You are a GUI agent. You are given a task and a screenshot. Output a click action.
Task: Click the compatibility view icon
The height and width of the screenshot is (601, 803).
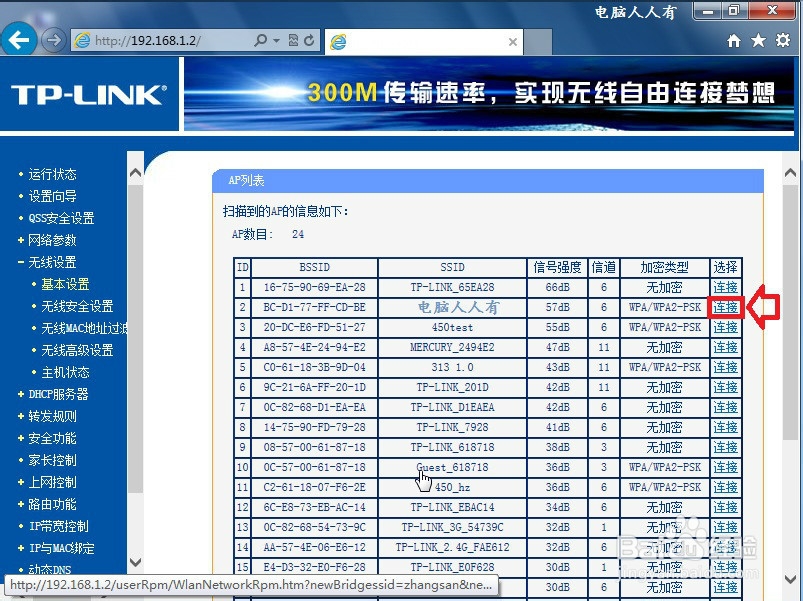(x=293, y=40)
